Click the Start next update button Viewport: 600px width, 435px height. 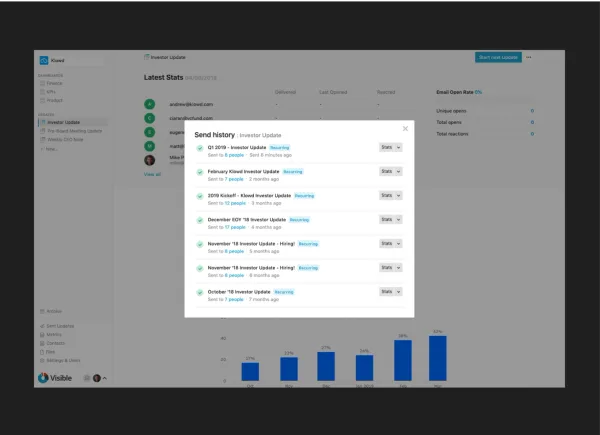498,57
